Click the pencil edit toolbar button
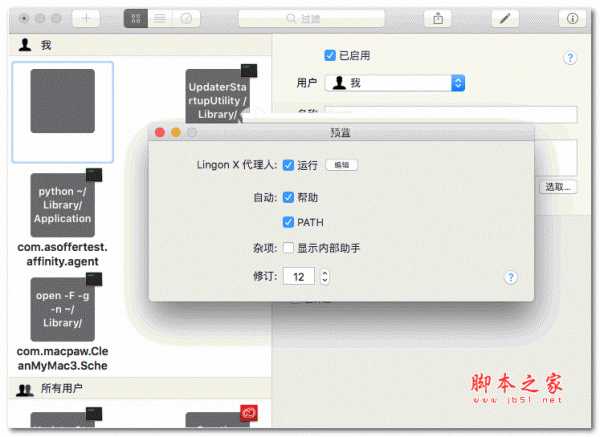 coord(505,18)
